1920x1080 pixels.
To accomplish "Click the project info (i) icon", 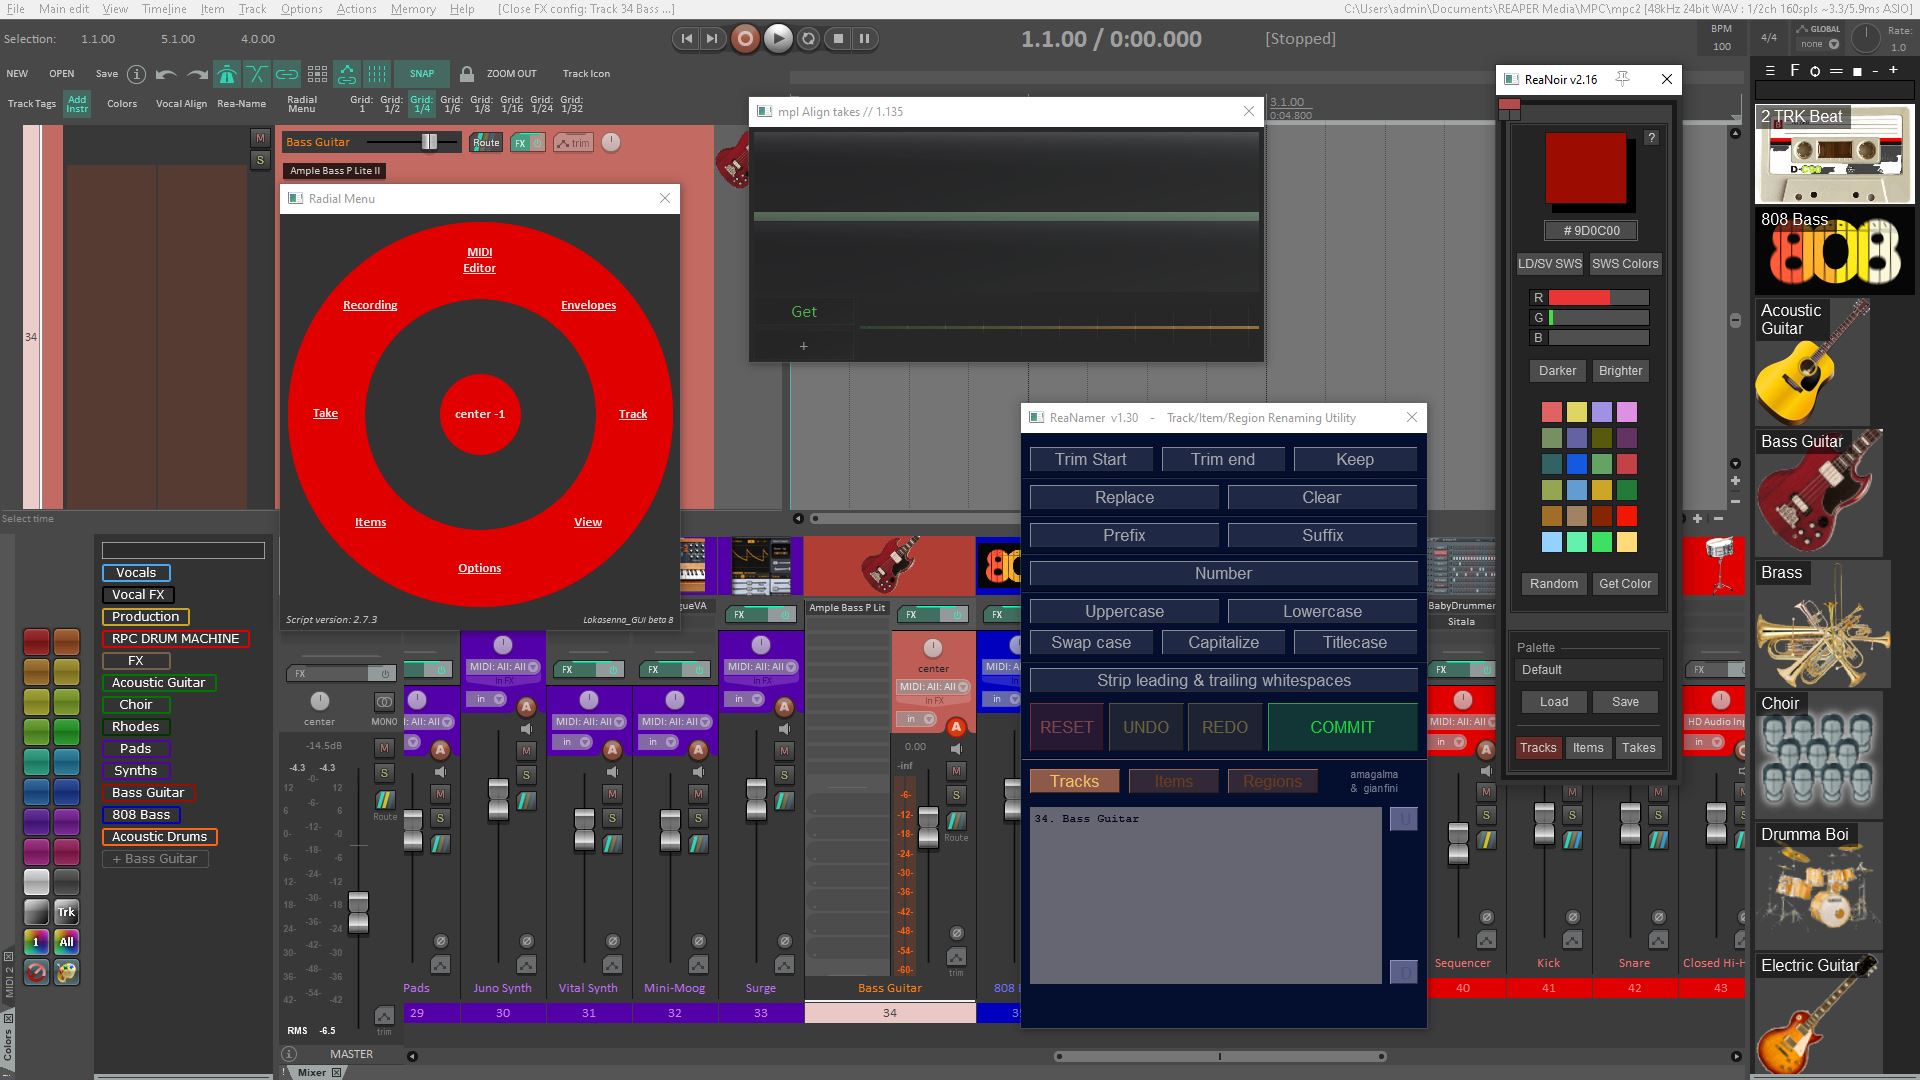I will pyautogui.click(x=137, y=74).
